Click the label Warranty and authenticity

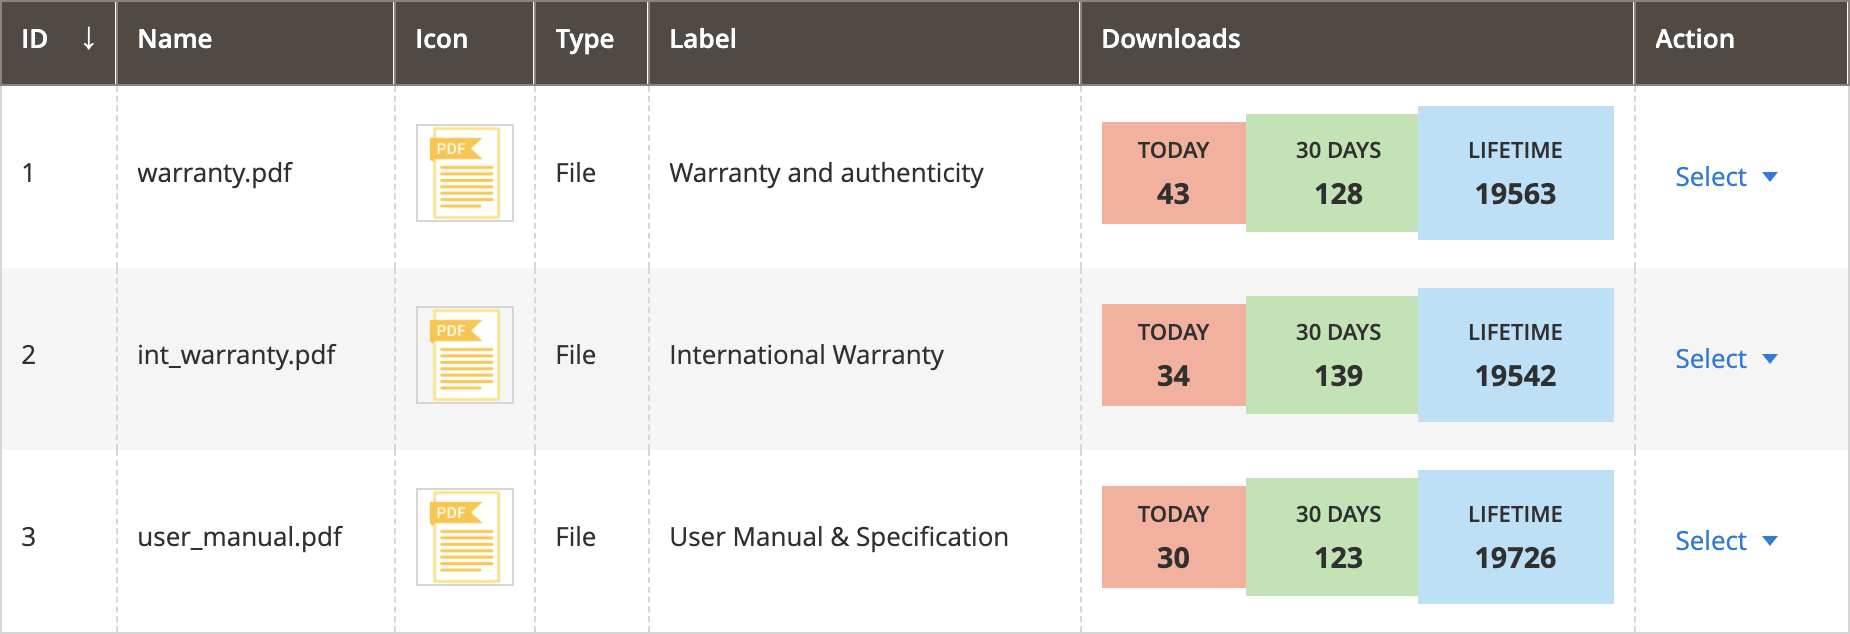coord(827,172)
